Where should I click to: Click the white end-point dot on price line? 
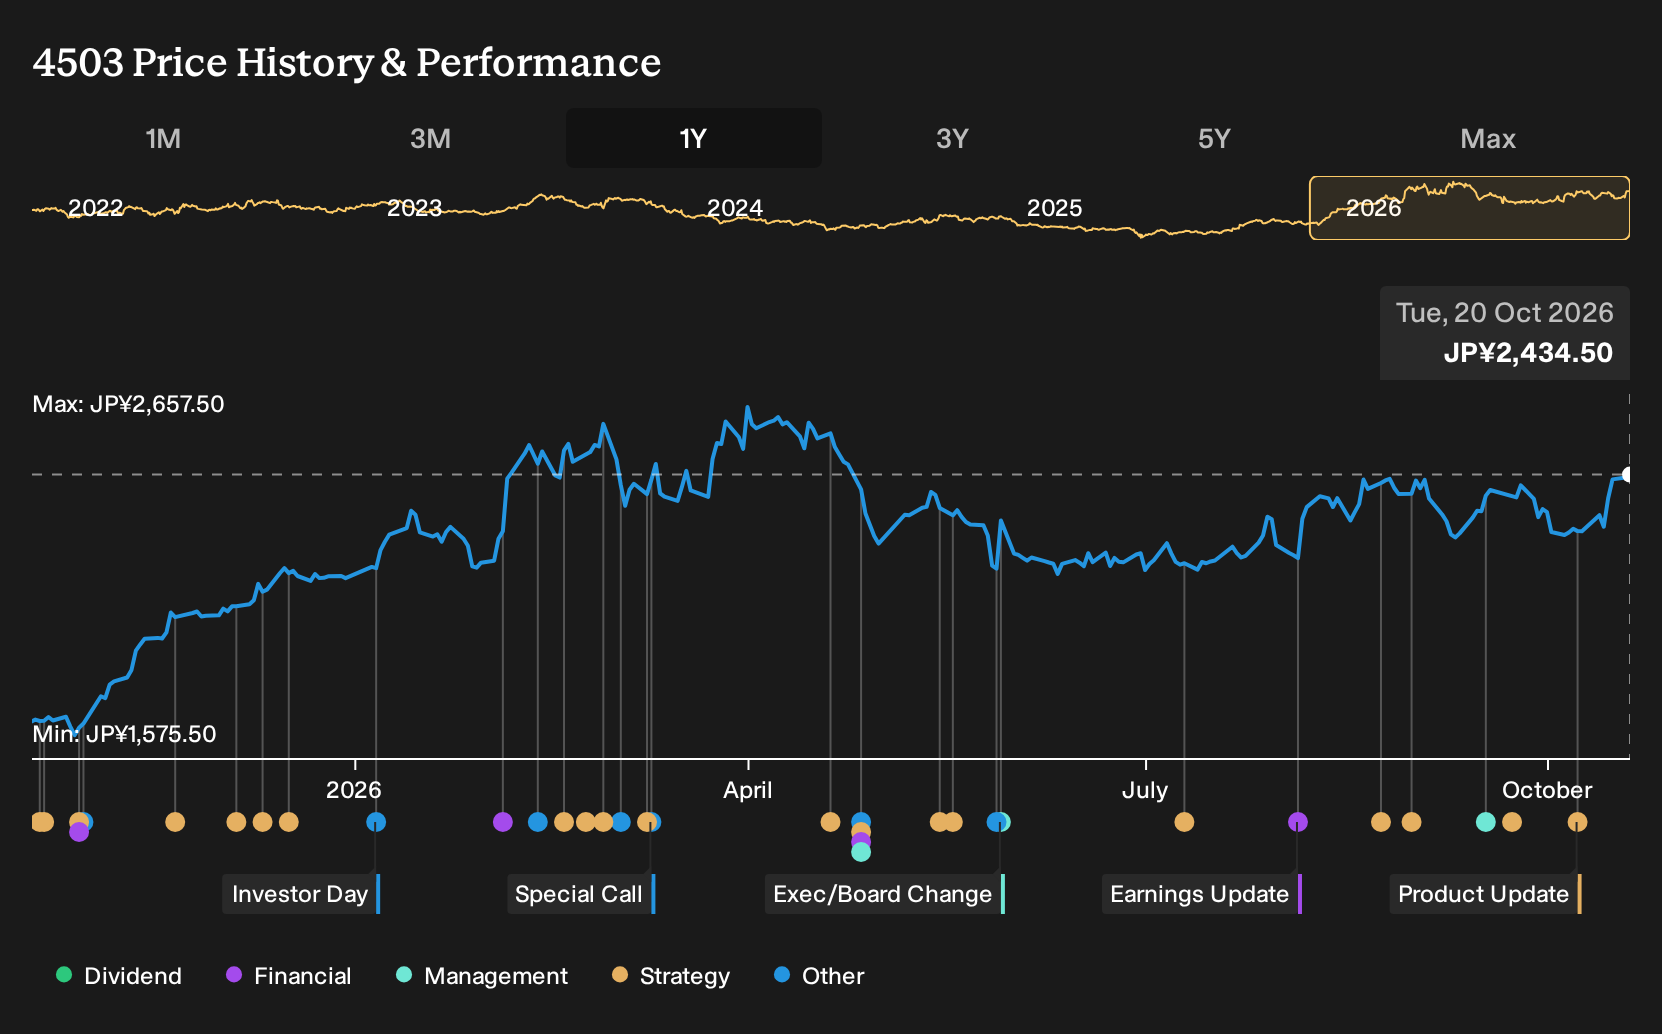[x=1629, y=475]
